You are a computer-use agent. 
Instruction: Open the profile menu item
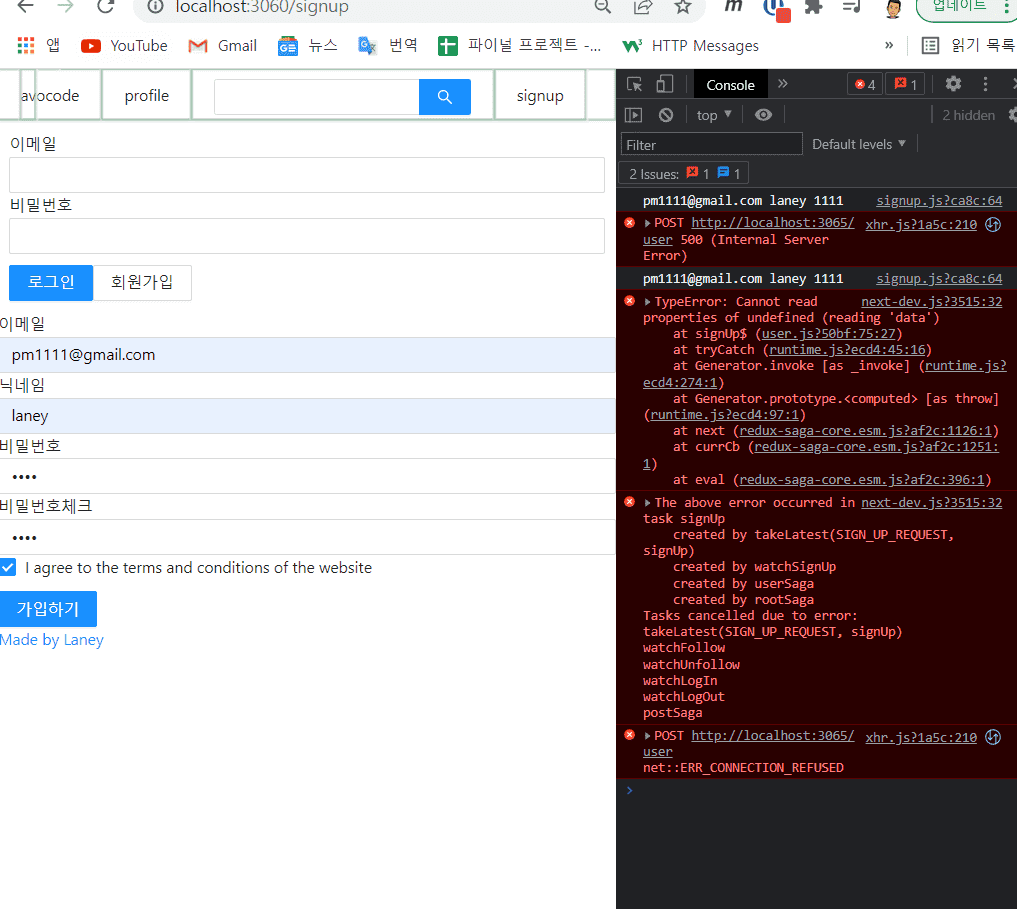(x=147, y=95)
